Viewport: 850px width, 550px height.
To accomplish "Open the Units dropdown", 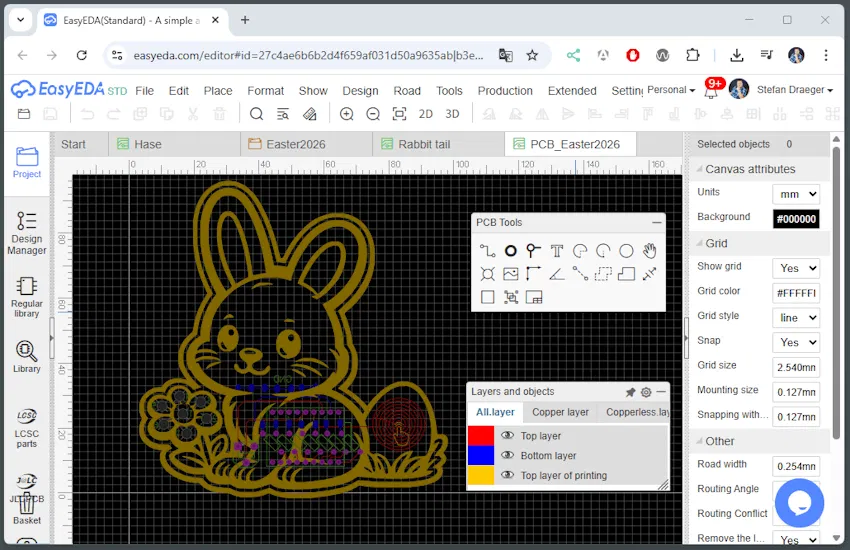I will click(795, 194).
